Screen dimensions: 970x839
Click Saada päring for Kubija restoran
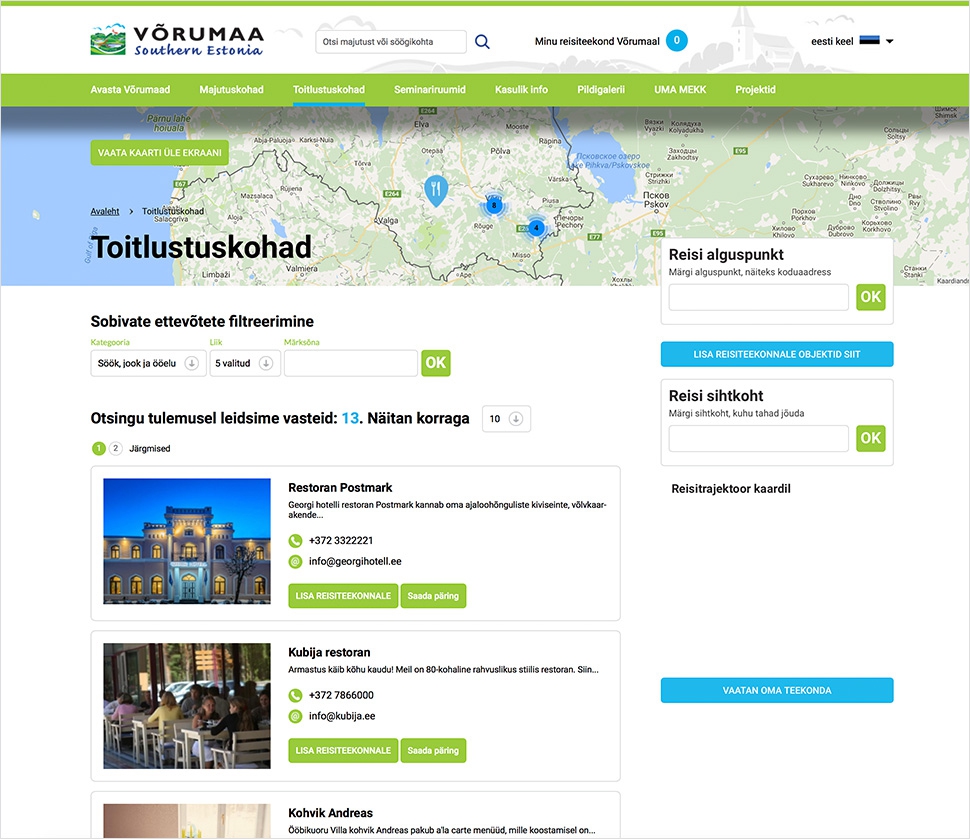click(x=433, y=751)
